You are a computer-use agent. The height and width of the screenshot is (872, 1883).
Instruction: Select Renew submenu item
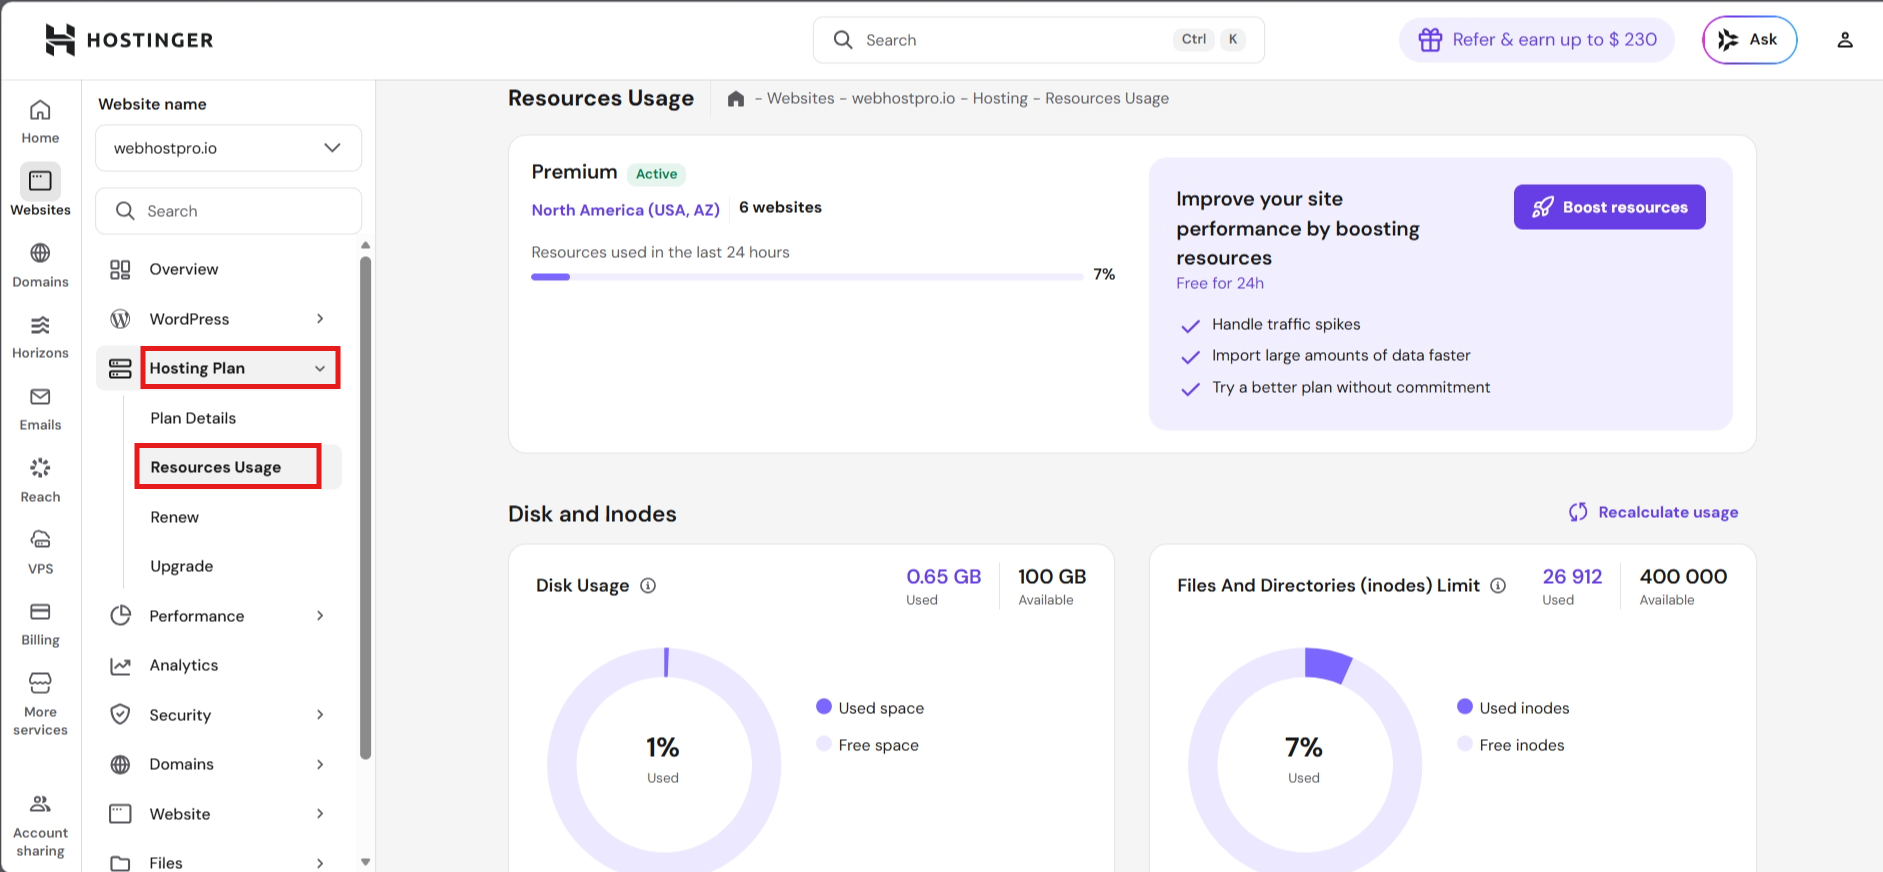pos(175,517)
